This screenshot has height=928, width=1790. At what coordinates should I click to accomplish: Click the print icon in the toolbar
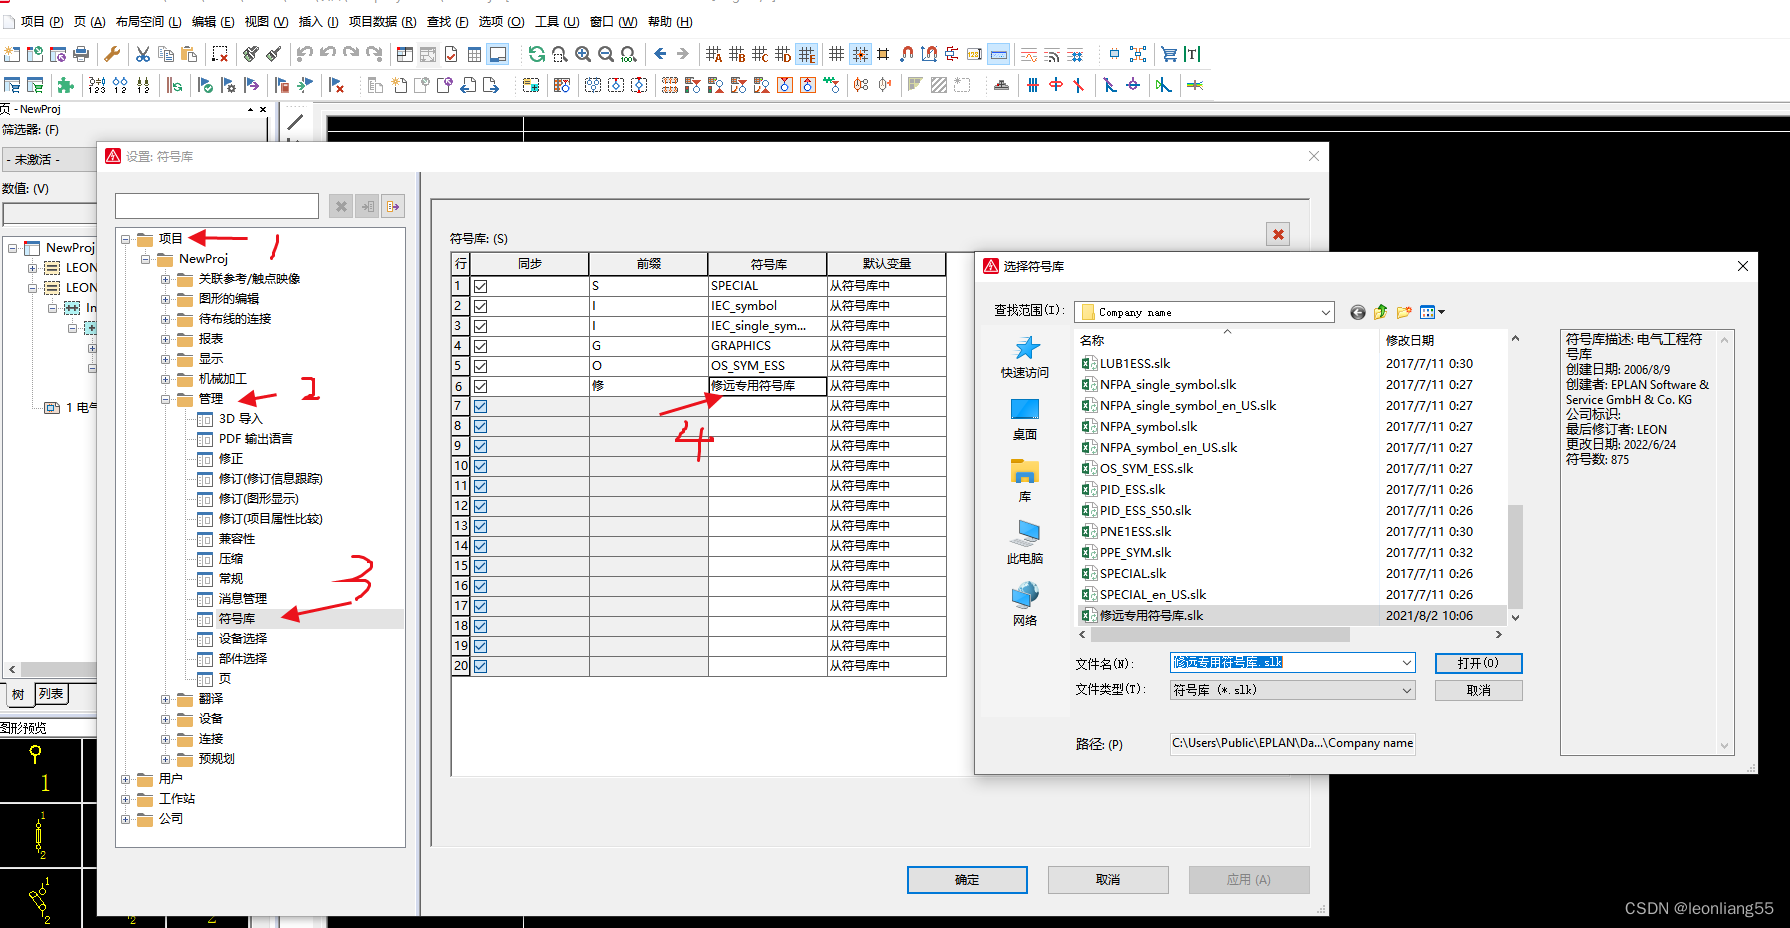pyautogui.click(x=81, y=54)
